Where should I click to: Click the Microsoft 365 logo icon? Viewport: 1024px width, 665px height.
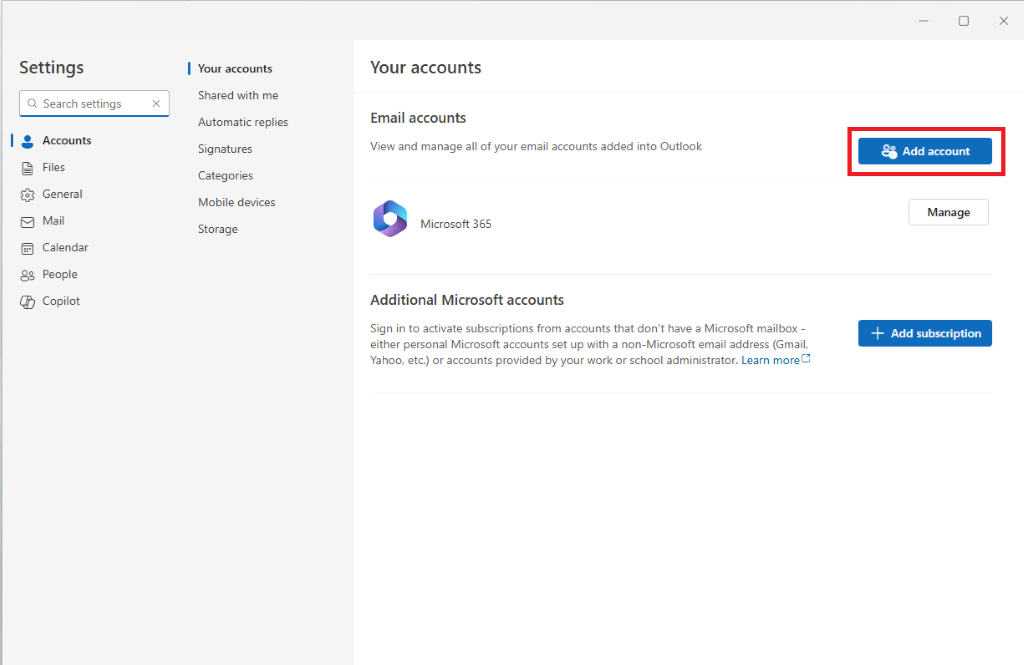click(391, 219)
